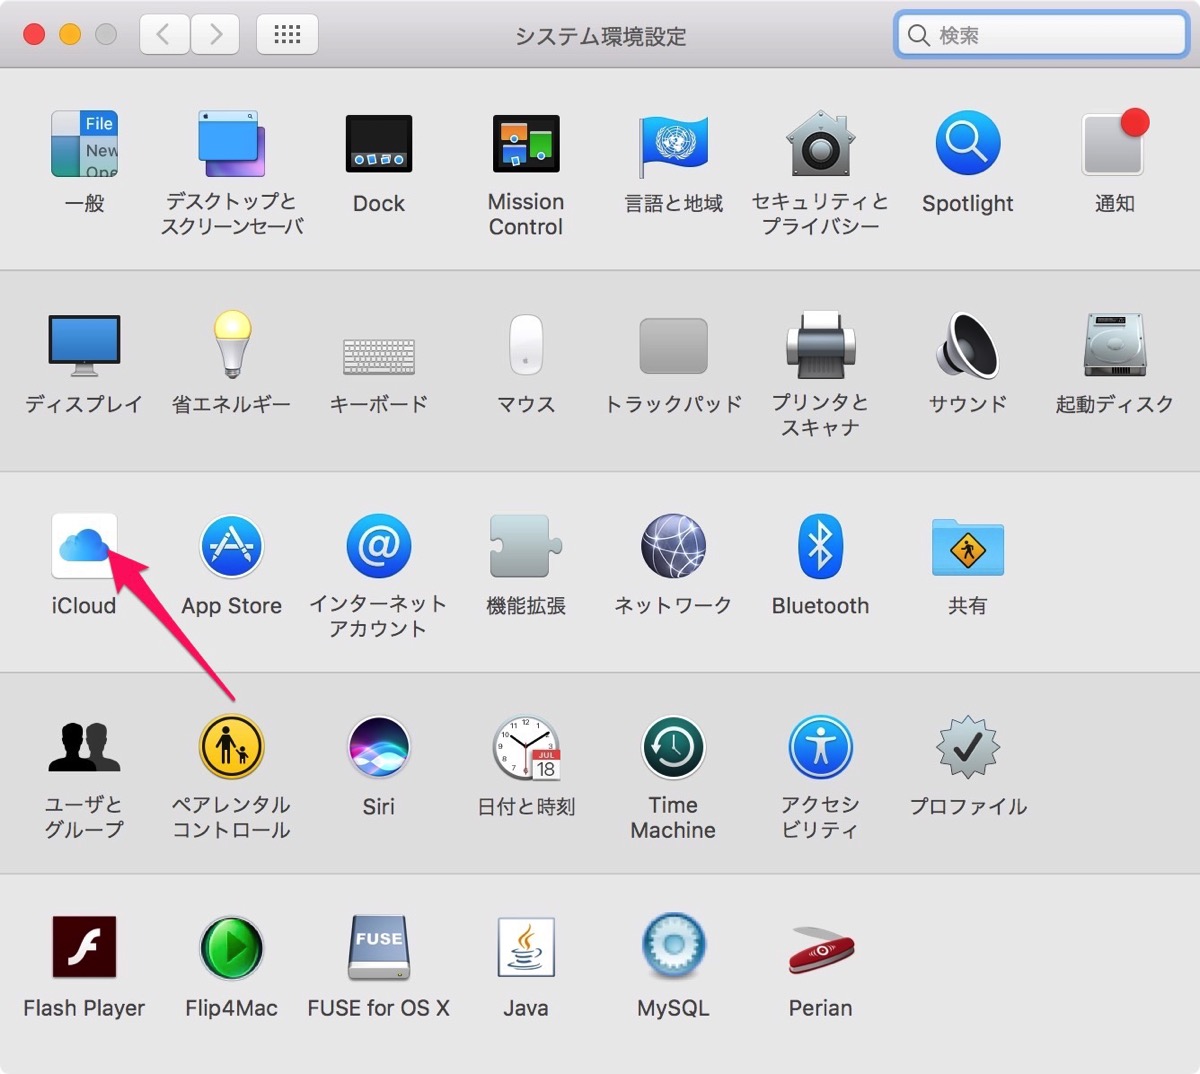Open 起動ディスク startup disk pane
Image resolution: width=1200 pixels, height=1074 pixels.
[1115, 346]
